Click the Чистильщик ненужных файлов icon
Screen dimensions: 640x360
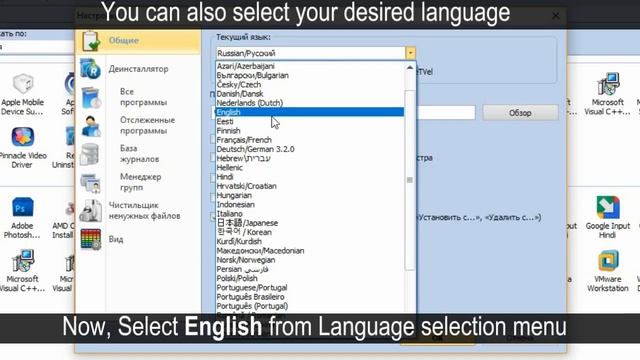91,211
